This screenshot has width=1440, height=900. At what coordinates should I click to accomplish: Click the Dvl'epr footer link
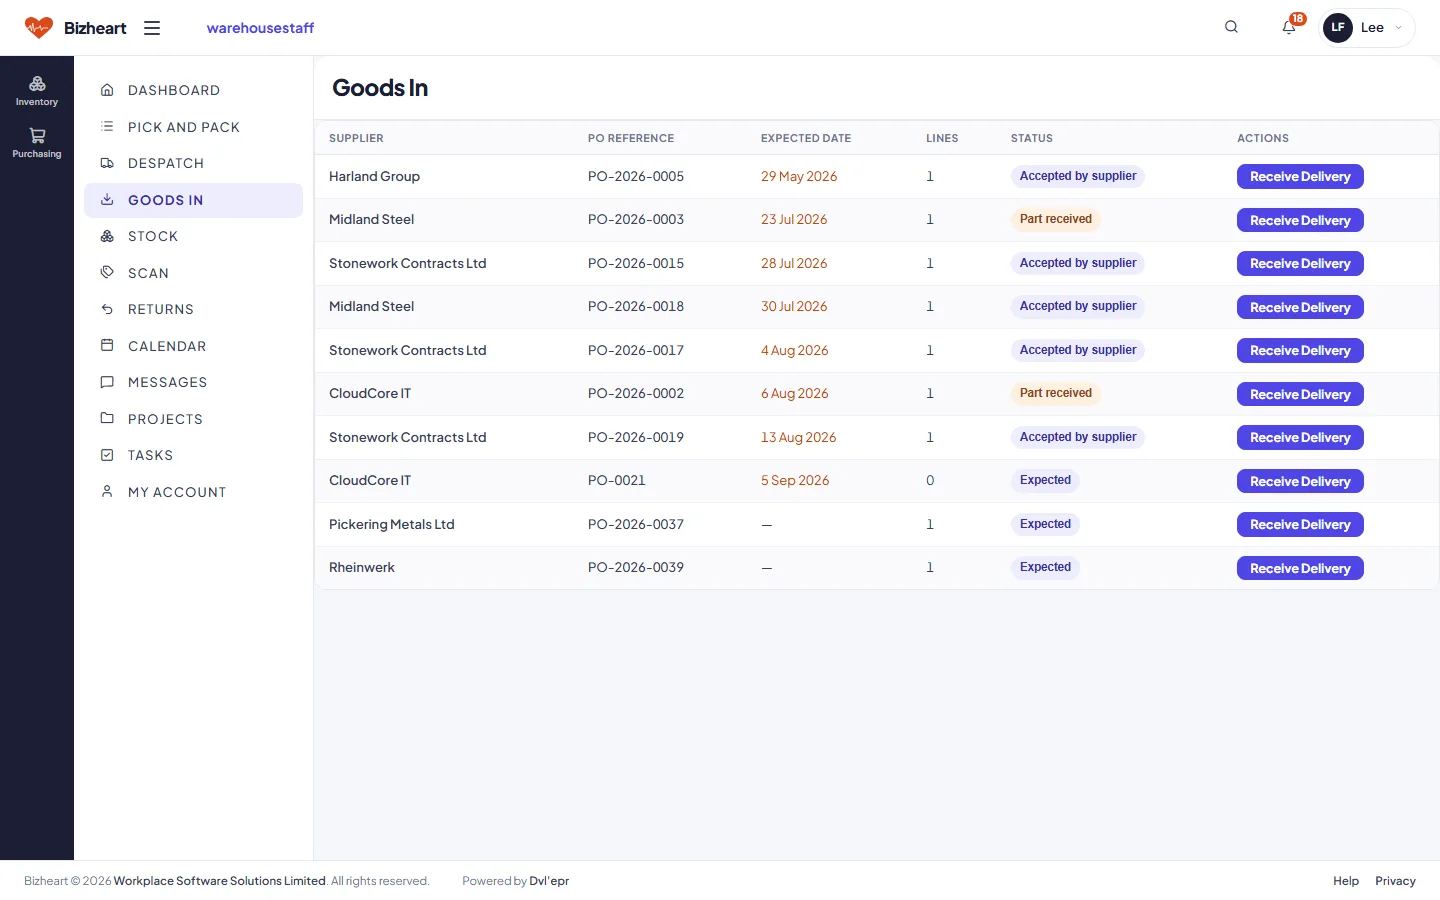[x=549, y=881]
